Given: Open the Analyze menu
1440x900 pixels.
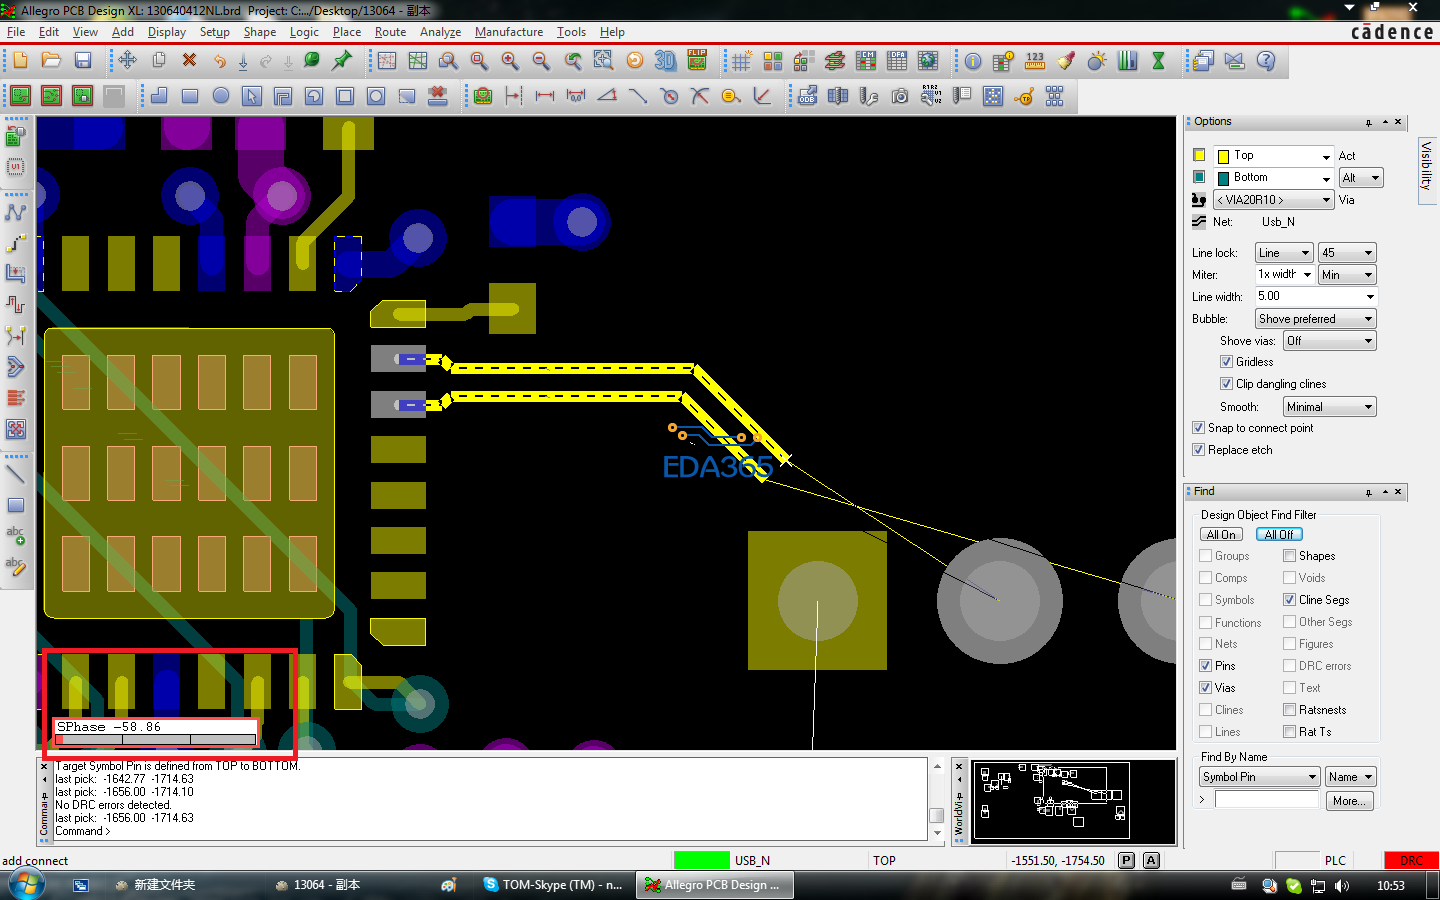Looking at the screenshot, I should pyautogui.click(x=440, y=32).
